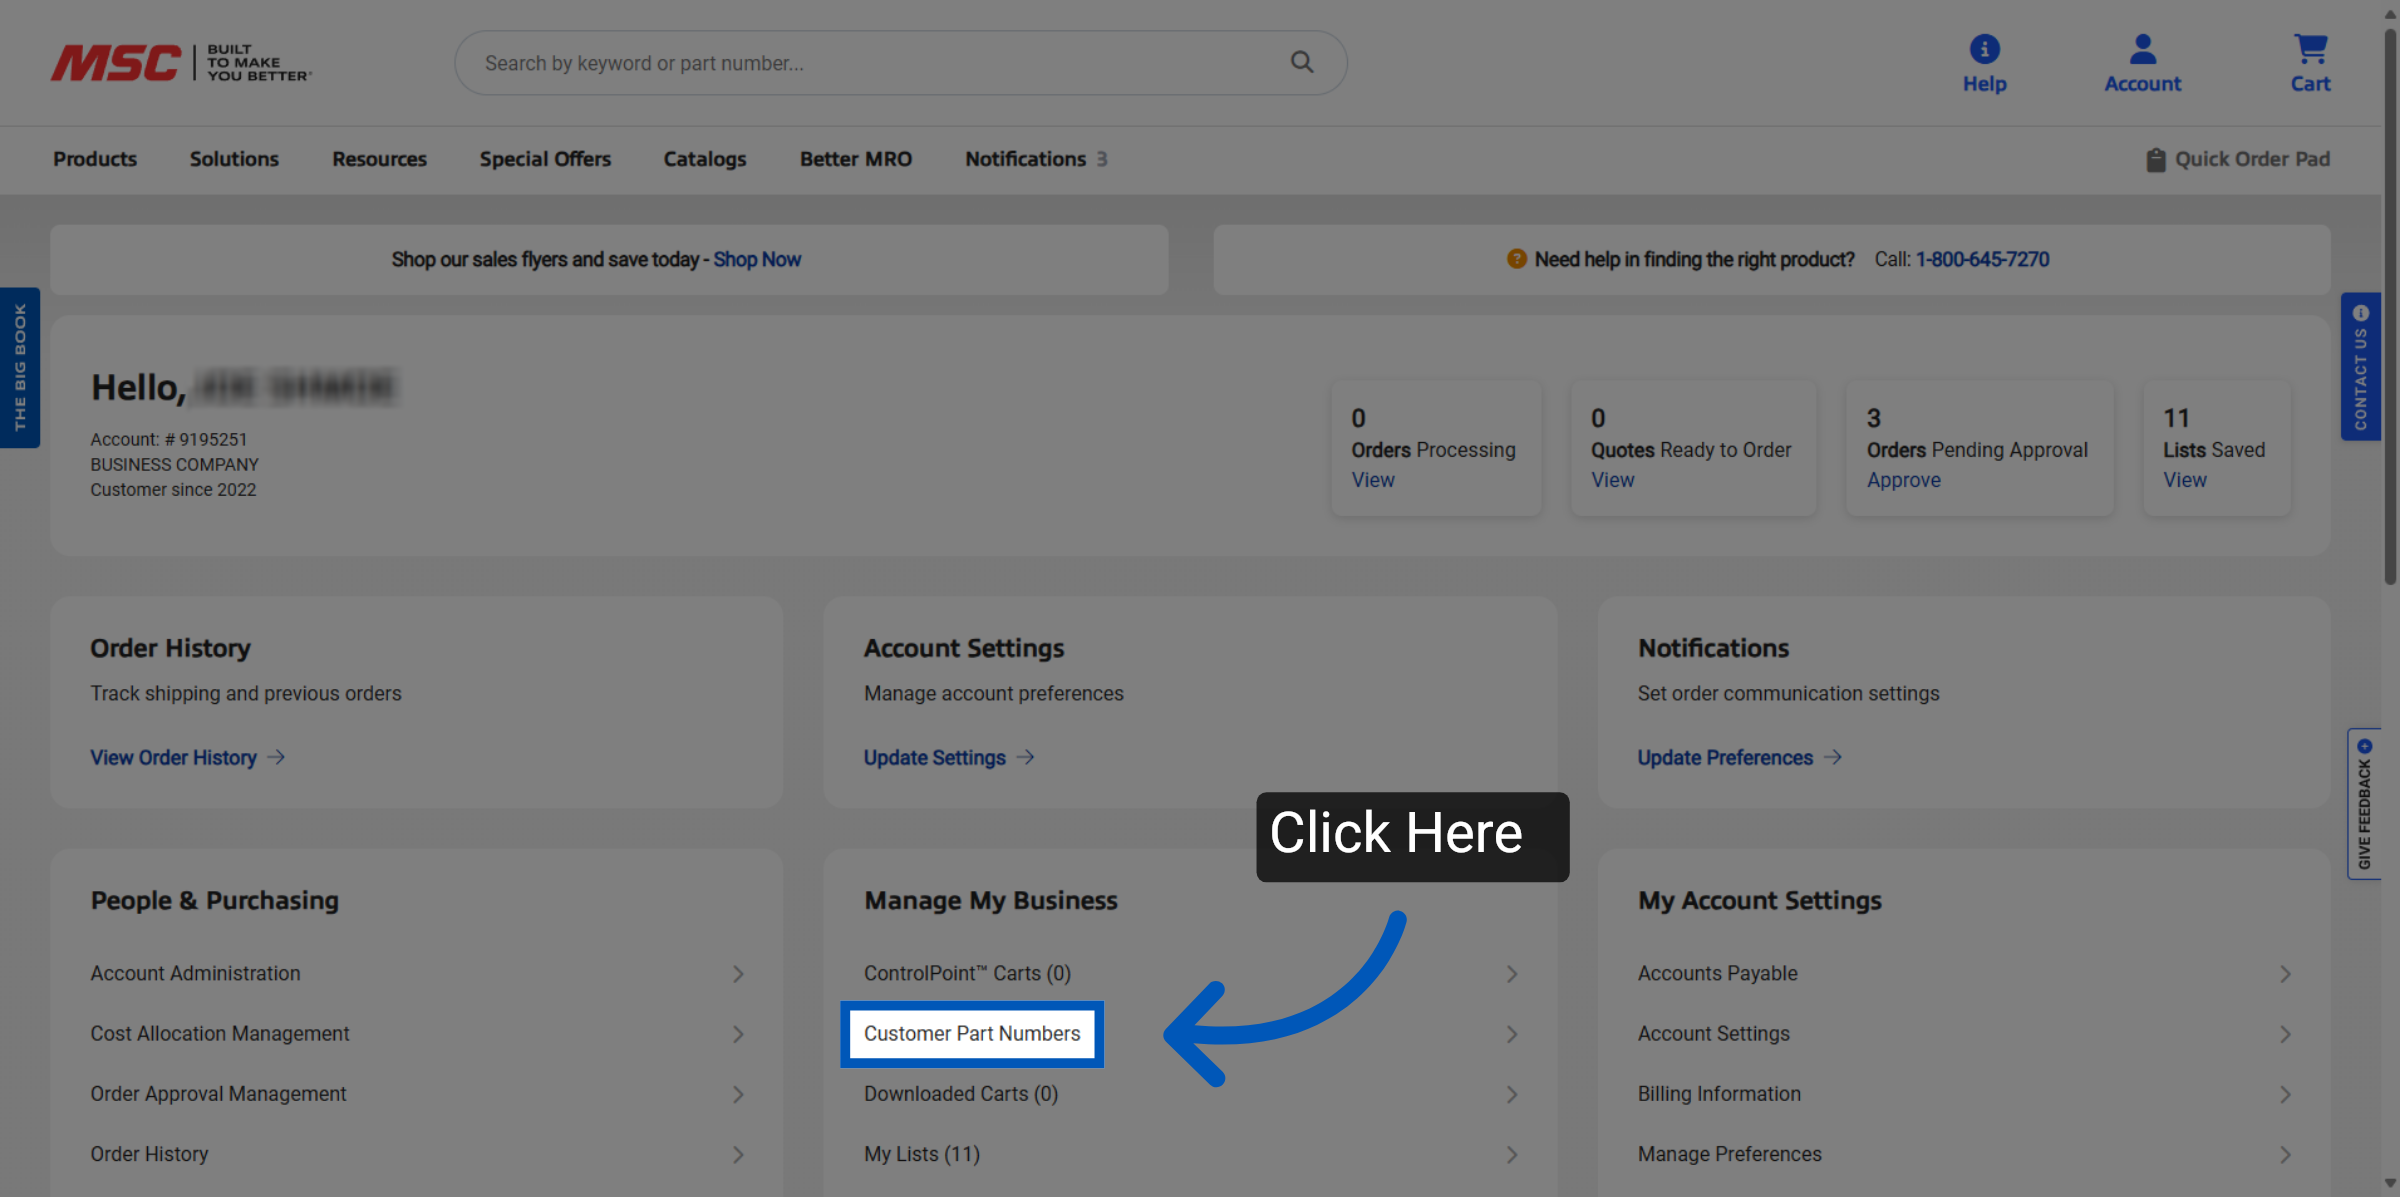Viewport: 2400px width, 1197px height.
Task: Open The Big Book side tab
Action: point(20,367)
